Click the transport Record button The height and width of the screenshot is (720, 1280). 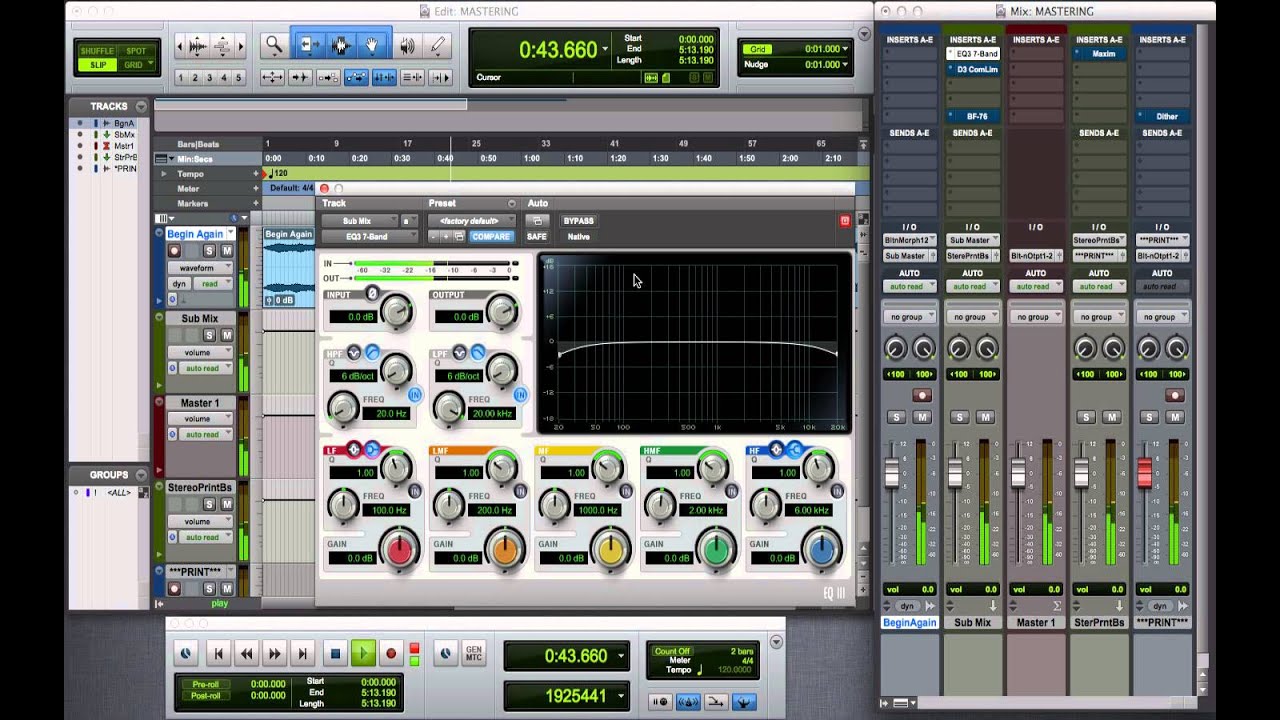point(391,654)
